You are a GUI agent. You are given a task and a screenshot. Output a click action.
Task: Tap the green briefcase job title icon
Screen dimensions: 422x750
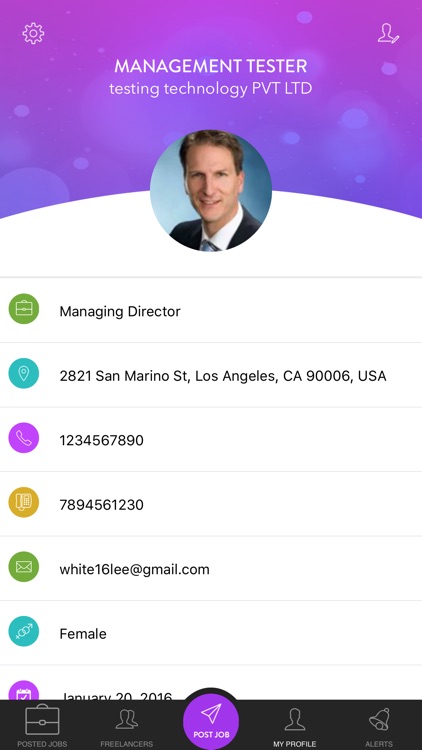tap(23, 309)
